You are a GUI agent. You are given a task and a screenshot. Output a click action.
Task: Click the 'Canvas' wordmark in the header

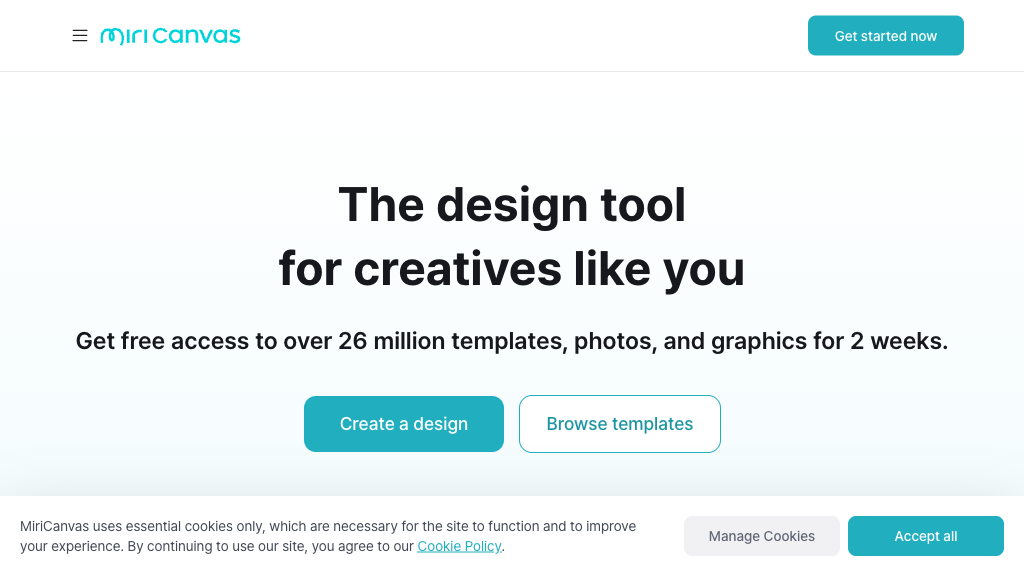tap(198, 36)
